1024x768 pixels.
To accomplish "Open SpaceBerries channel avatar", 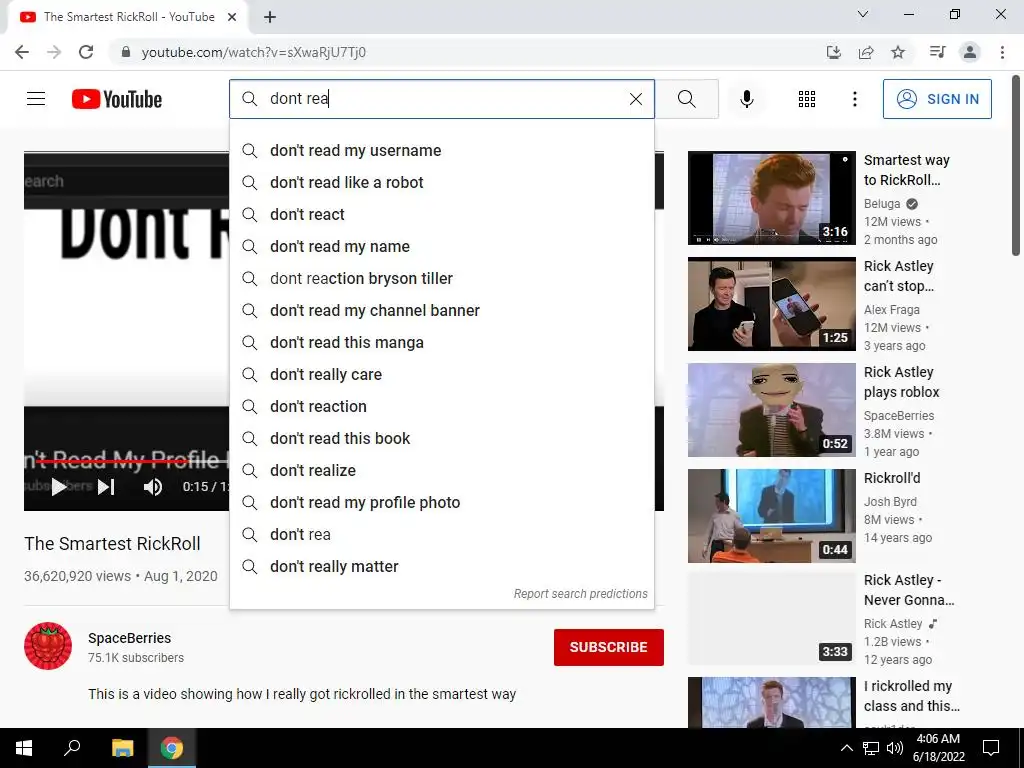I will 48,646.
